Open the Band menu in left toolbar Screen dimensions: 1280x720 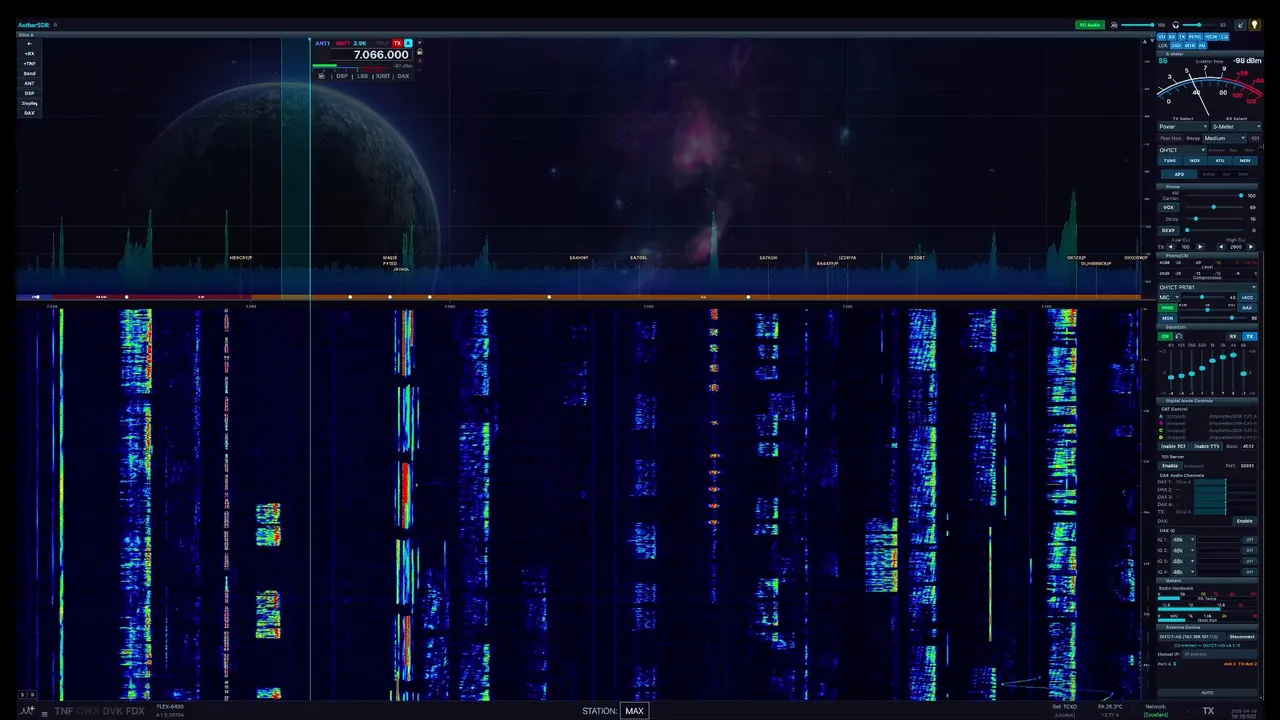click(x=29, y=74)
